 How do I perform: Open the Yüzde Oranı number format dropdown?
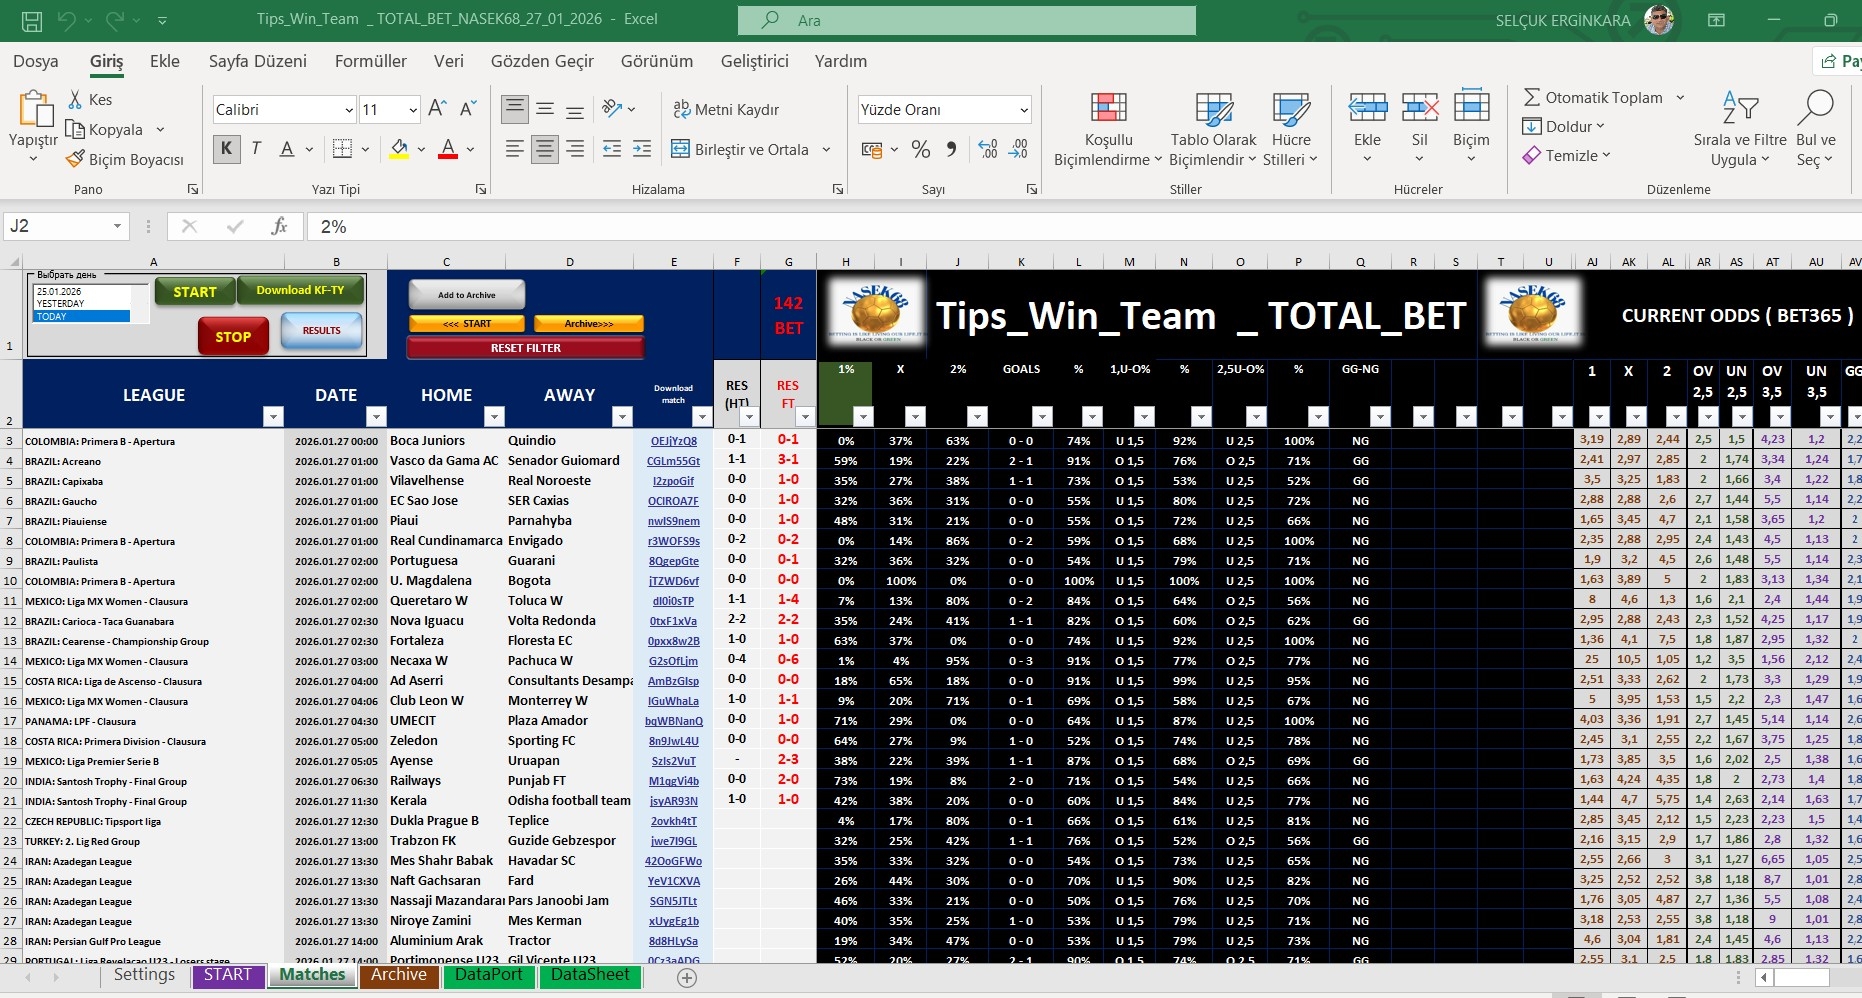(1024, 109)
